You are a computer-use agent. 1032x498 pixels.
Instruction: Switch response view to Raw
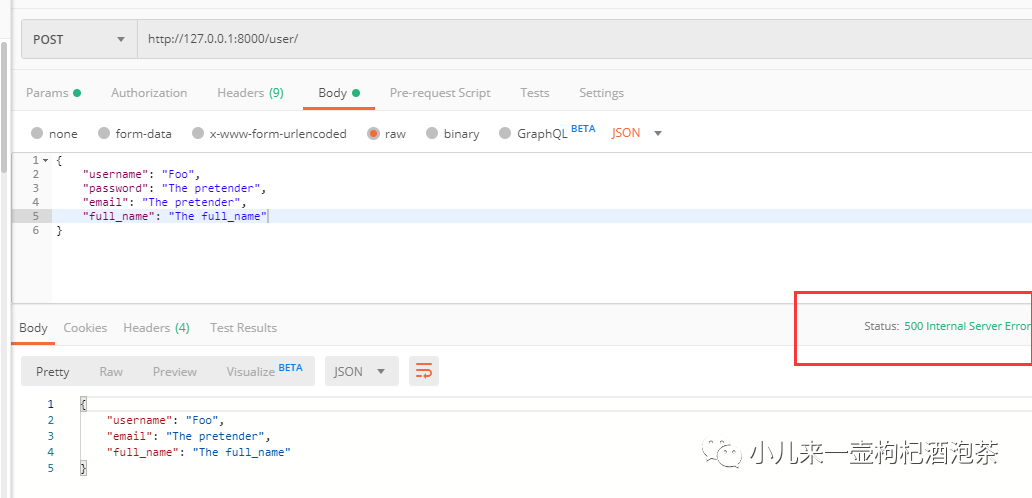coord(111,371)
